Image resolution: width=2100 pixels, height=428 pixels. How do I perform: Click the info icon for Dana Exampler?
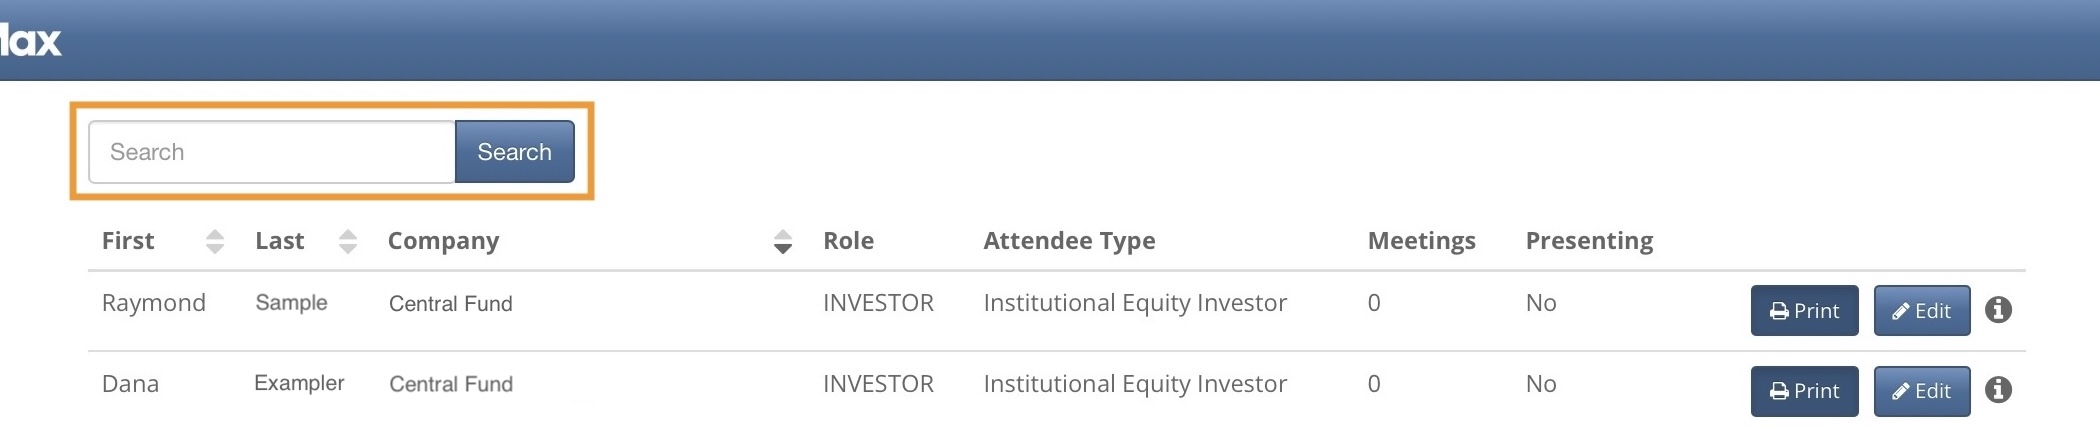tap(1998, 390)
